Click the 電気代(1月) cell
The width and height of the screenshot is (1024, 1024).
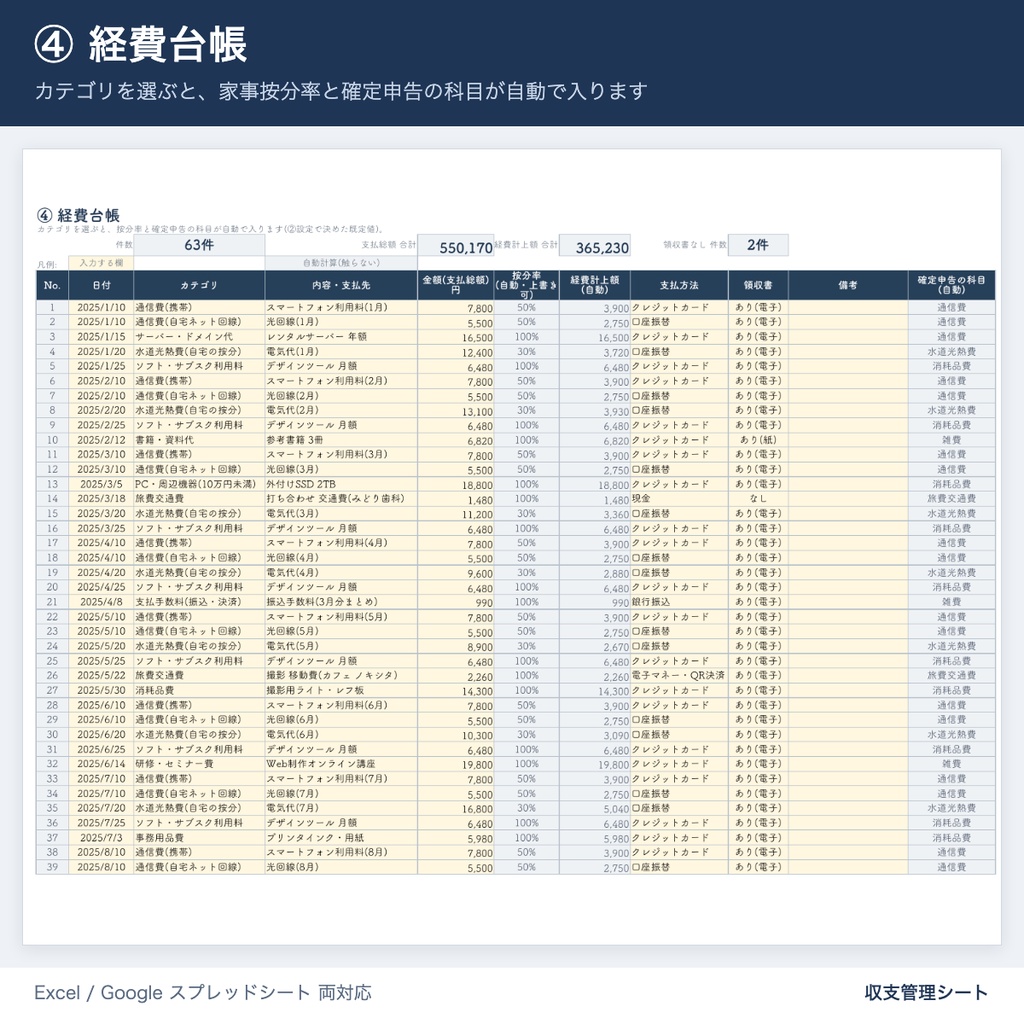click(341, 351)
